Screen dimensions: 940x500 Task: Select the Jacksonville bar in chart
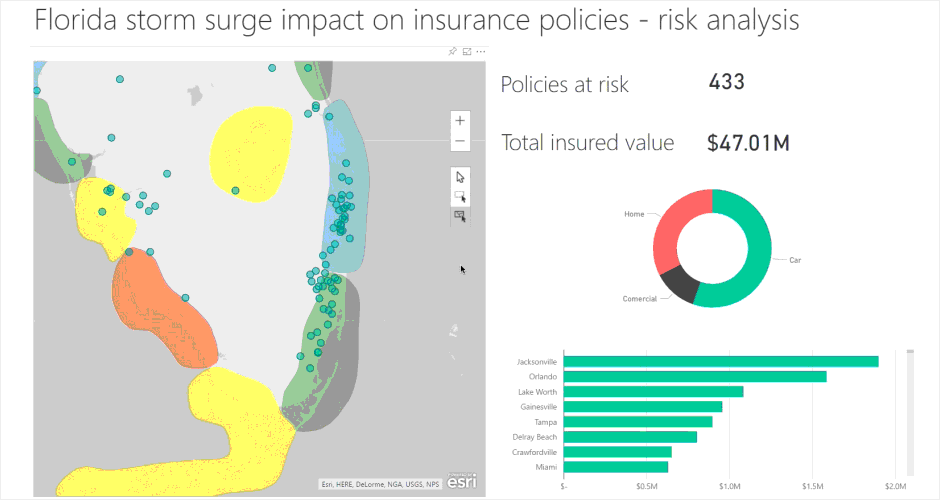720,361
